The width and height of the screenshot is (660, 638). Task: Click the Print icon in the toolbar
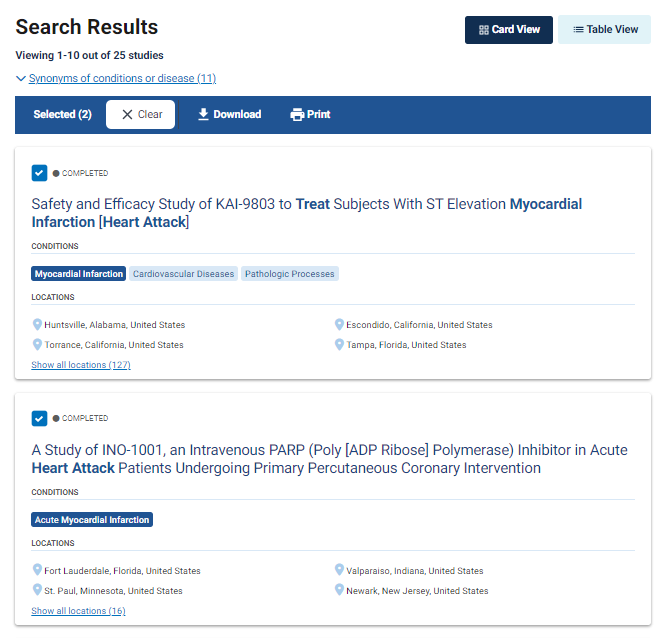(297, 115)
